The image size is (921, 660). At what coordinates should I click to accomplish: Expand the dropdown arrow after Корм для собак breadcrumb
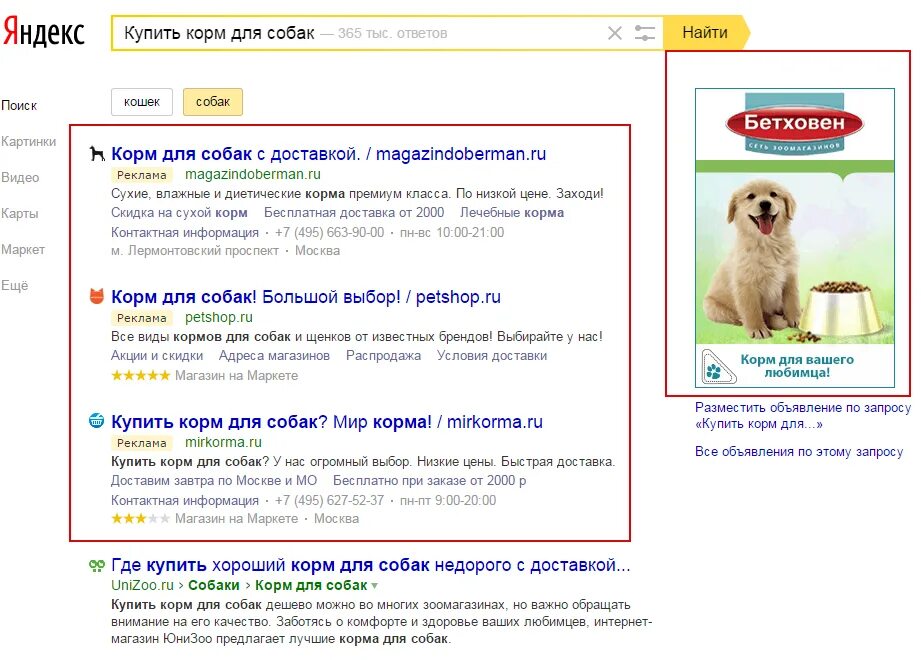tap(375, 586)
